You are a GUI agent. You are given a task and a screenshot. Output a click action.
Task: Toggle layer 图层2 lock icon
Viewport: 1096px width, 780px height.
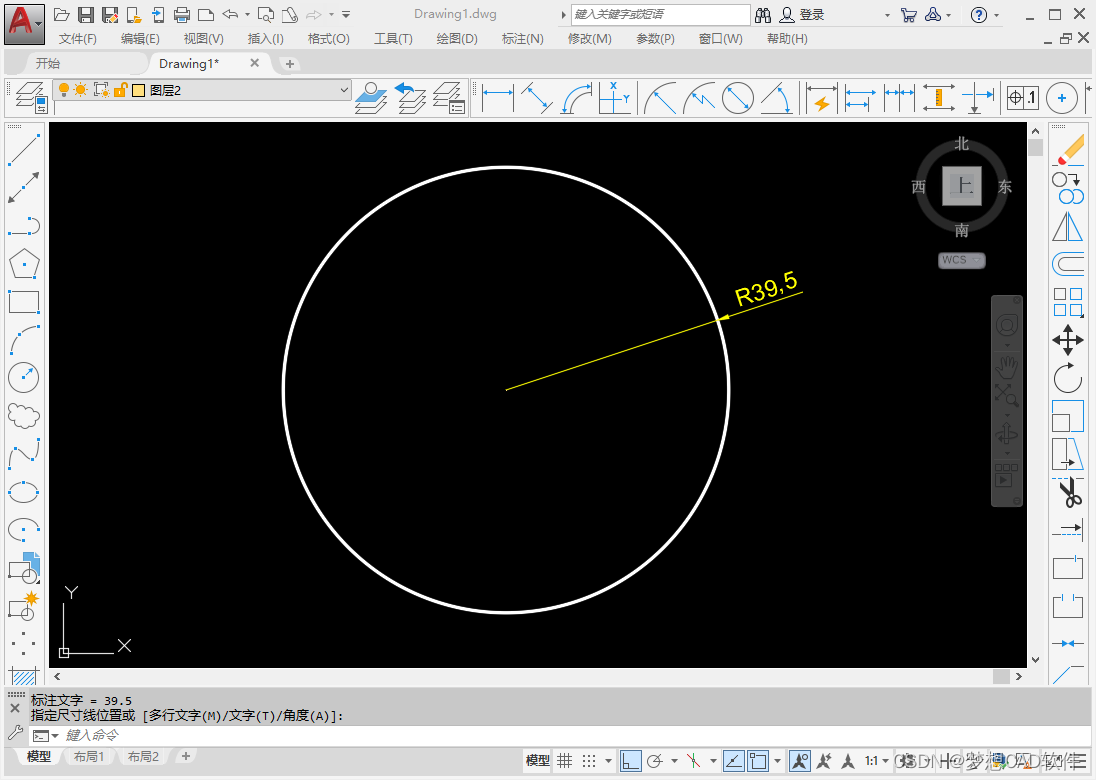click(121, 89)
